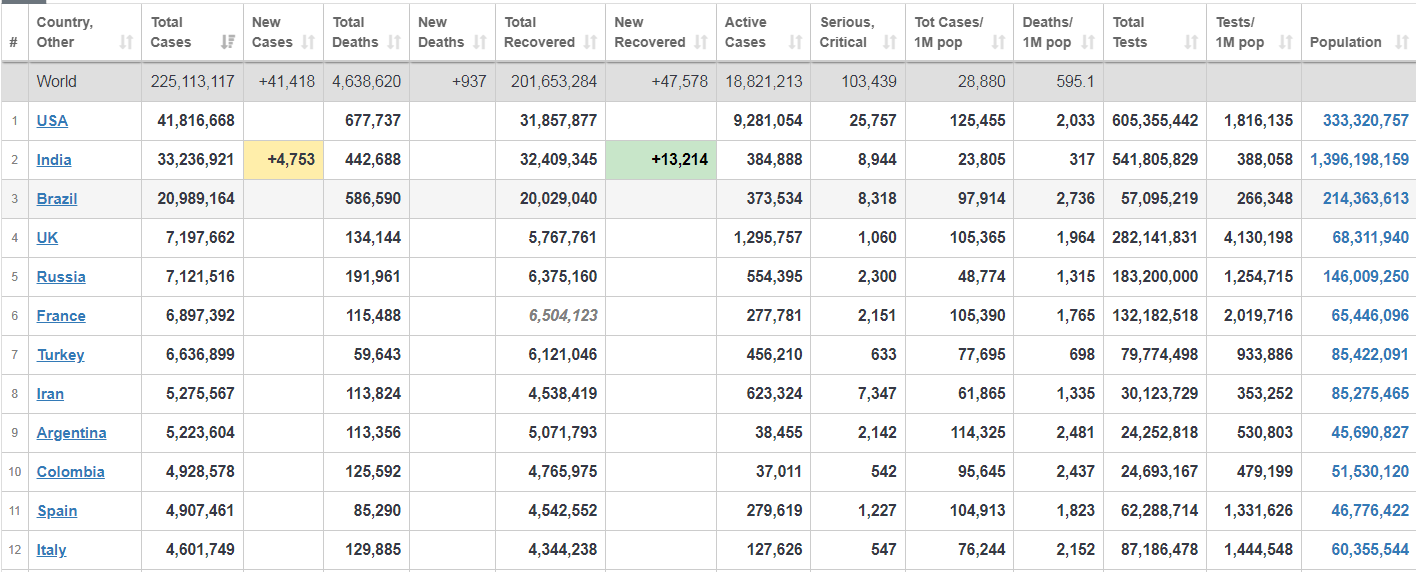The width and height of the screenshot is (1416, 572).
Task: Open Iran population link 85,275,465
Action: [1370, 393]
